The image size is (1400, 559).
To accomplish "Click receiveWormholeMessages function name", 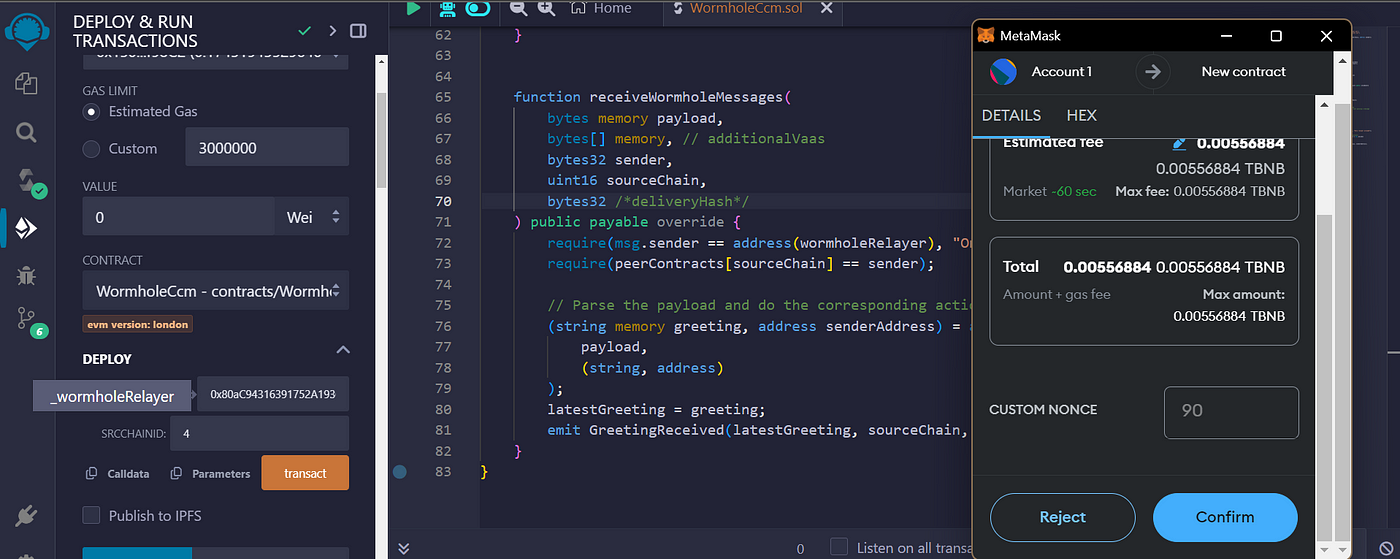I will pos(688,97).
